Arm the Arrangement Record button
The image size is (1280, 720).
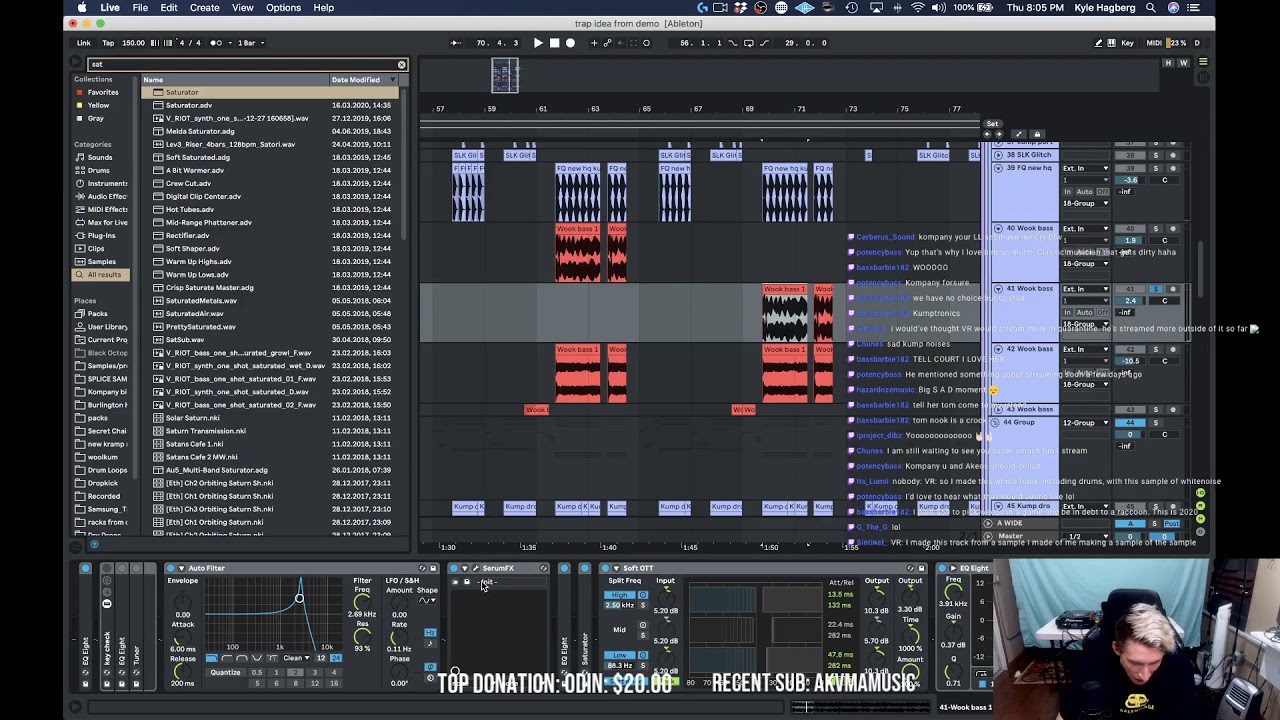570,43
